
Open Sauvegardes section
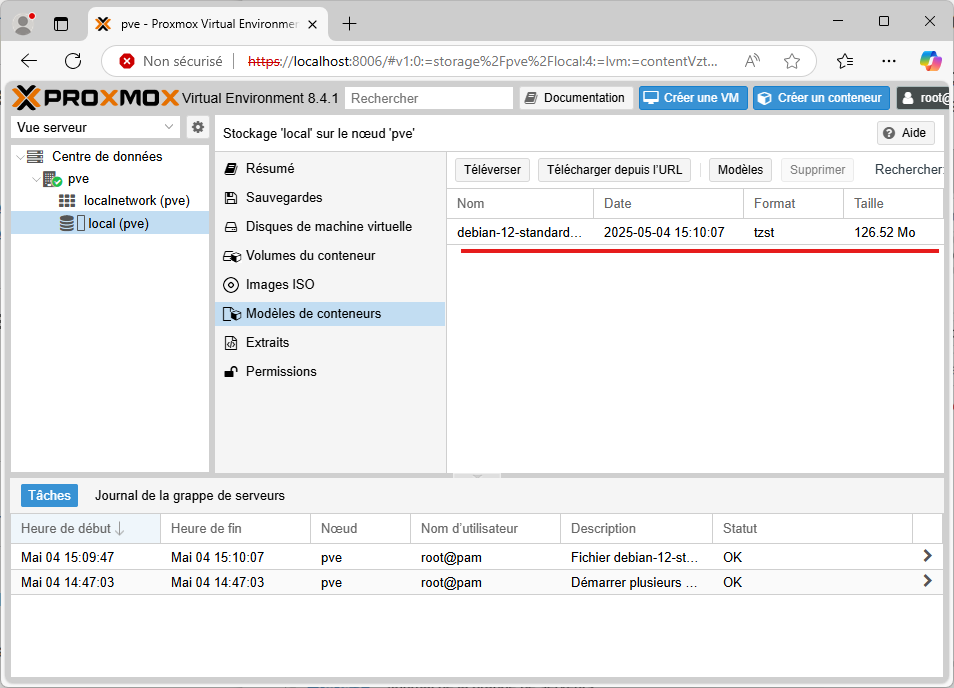pos(330,198)
